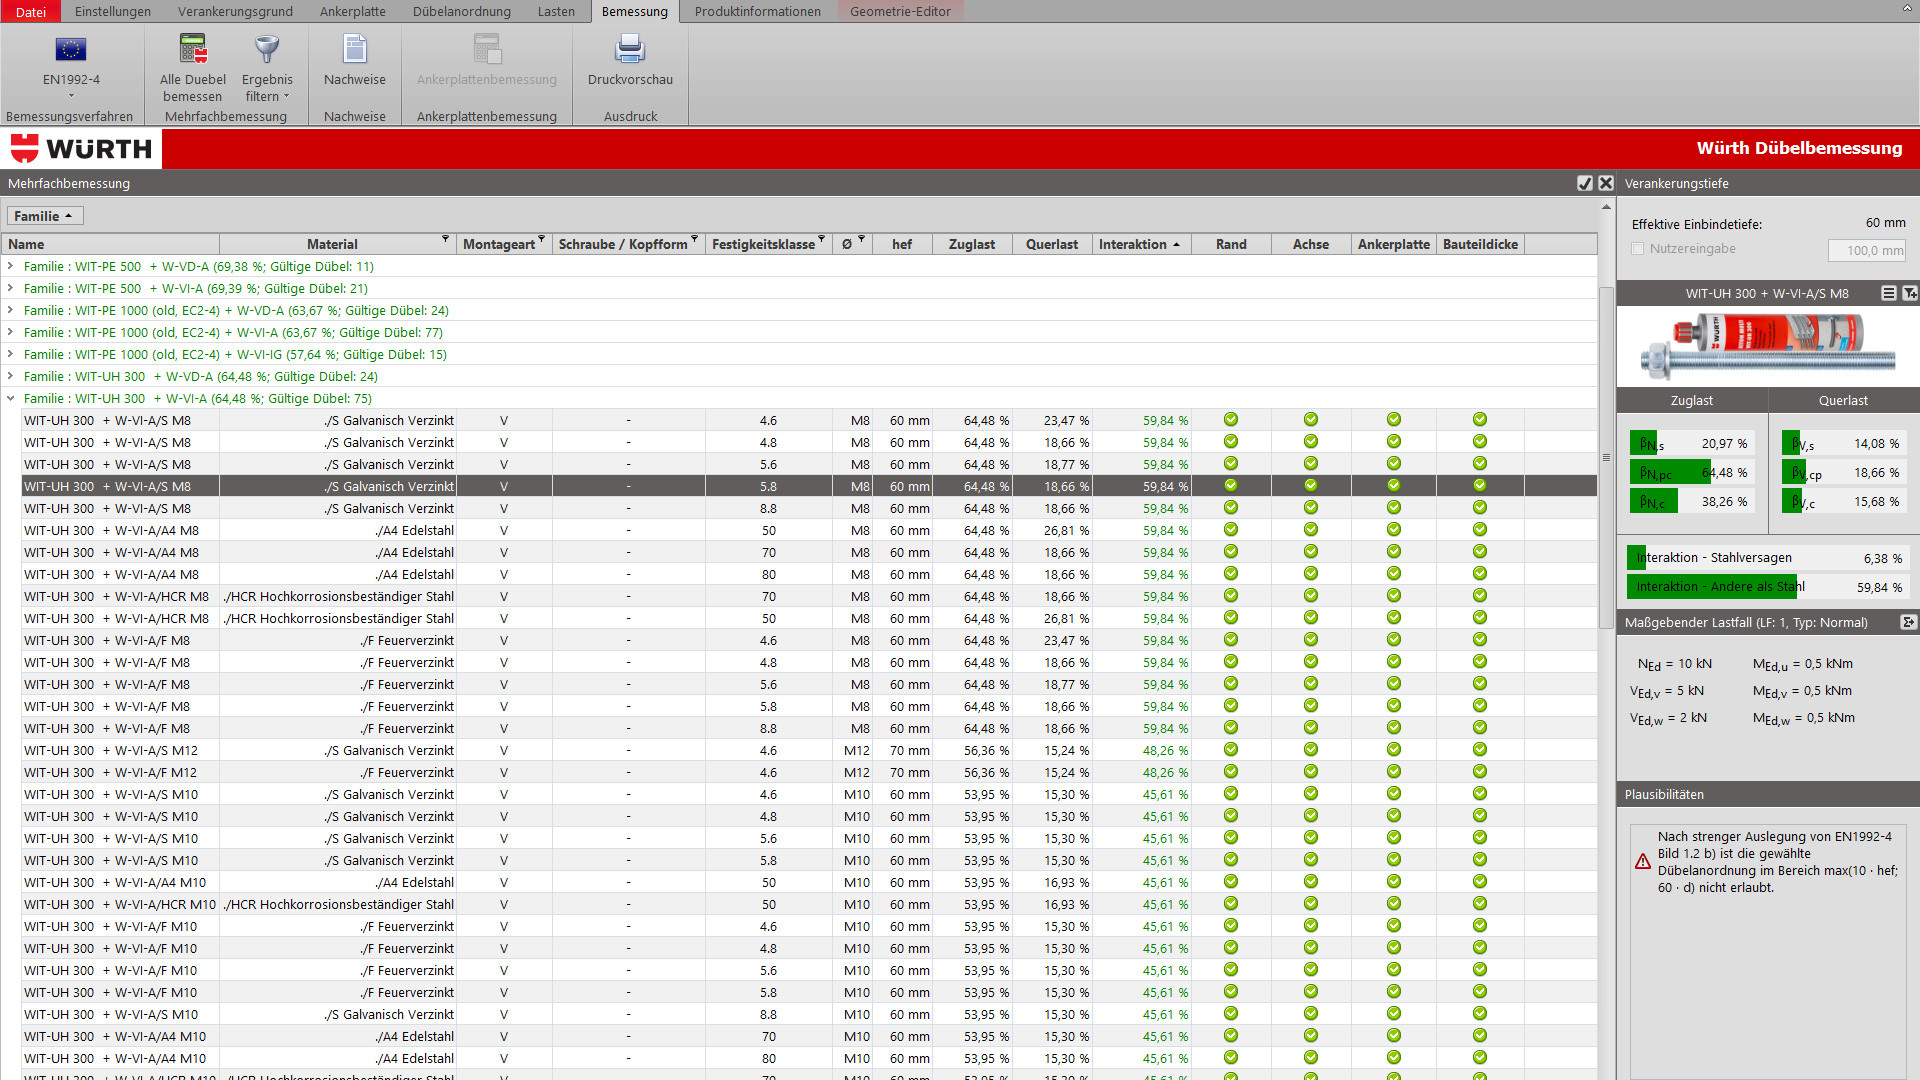Select the W-VI-A/HCR M8 row with Festigkeitsklasse 70
The image size is (1920, 1080).
809,596
